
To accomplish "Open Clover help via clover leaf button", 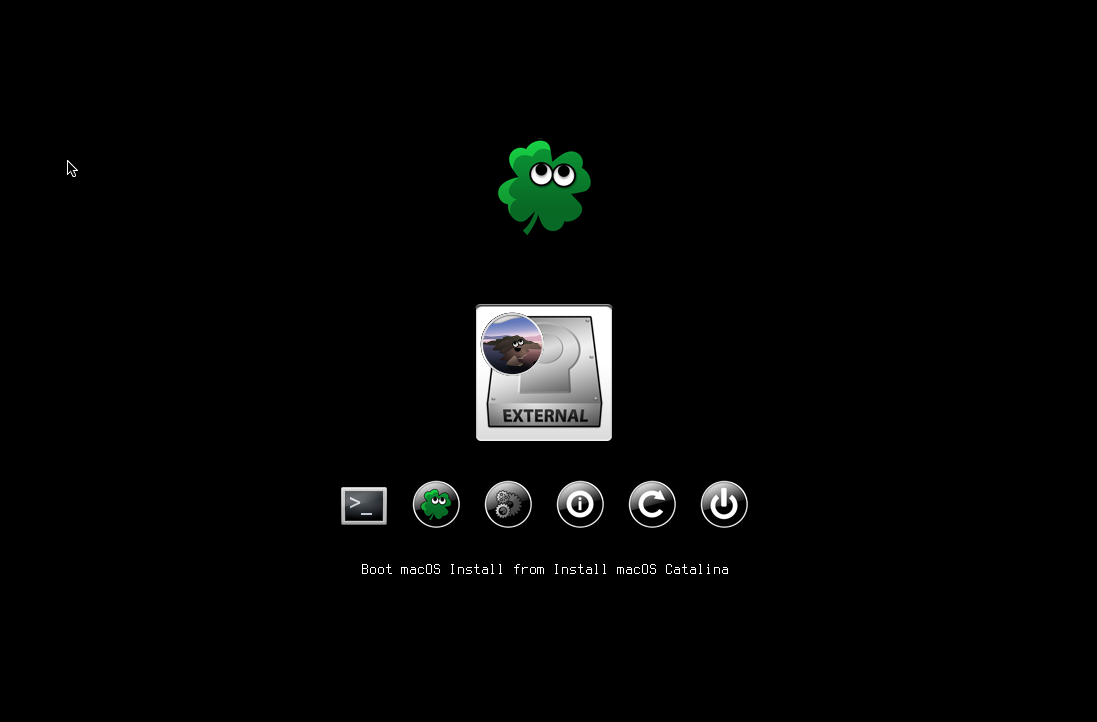I will (436, 504).
